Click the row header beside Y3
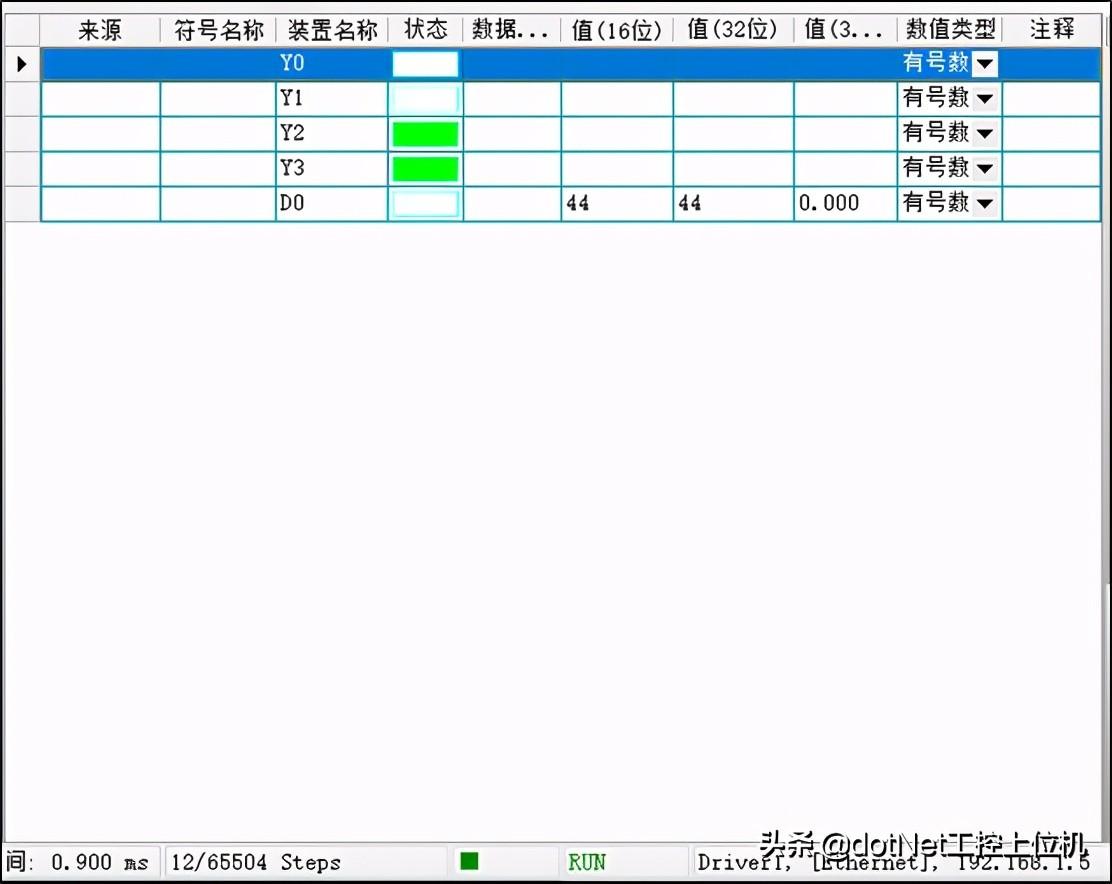1112x884 pixels. pos(22,169)
